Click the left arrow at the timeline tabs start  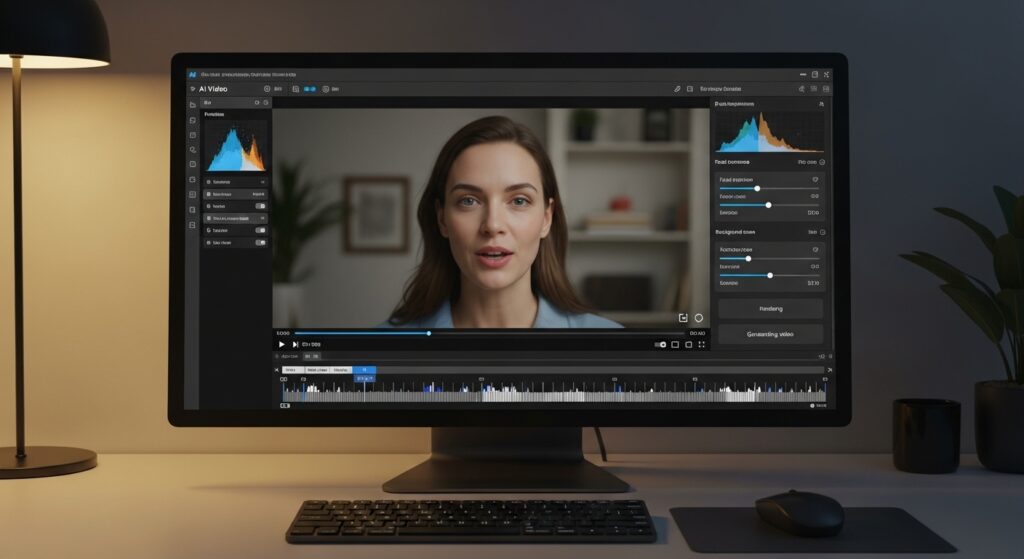click(x=277, y=370)
